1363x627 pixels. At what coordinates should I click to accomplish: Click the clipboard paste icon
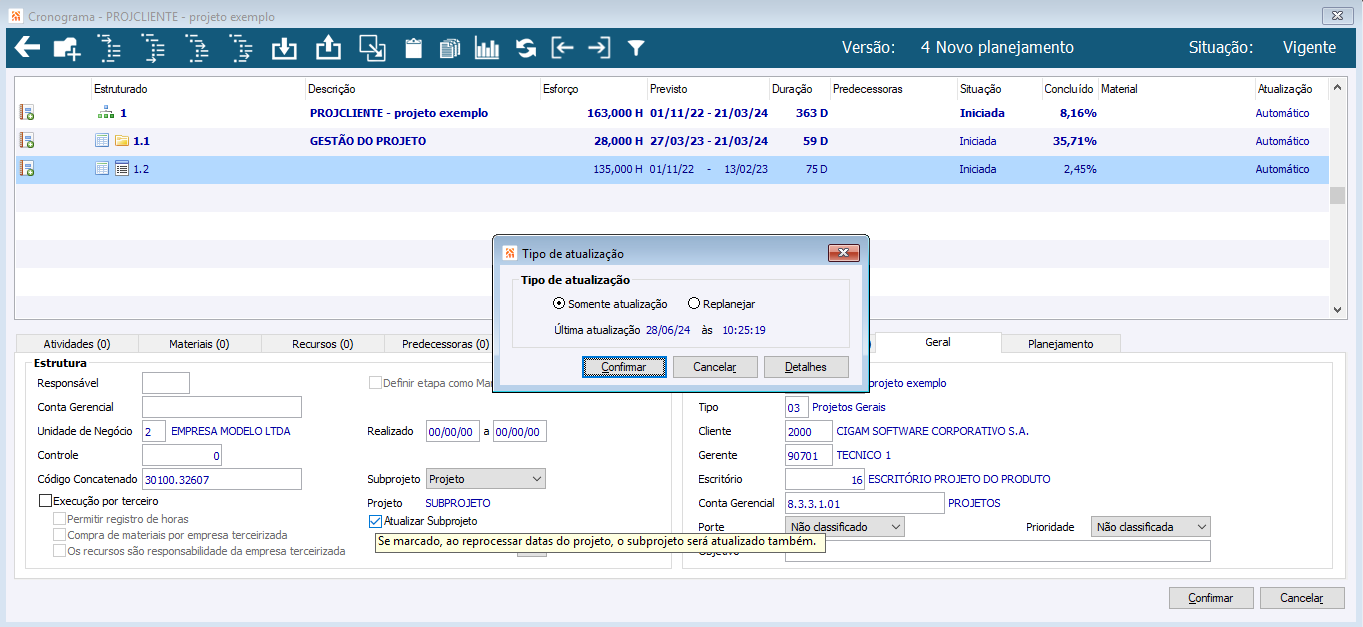point(413,47)
